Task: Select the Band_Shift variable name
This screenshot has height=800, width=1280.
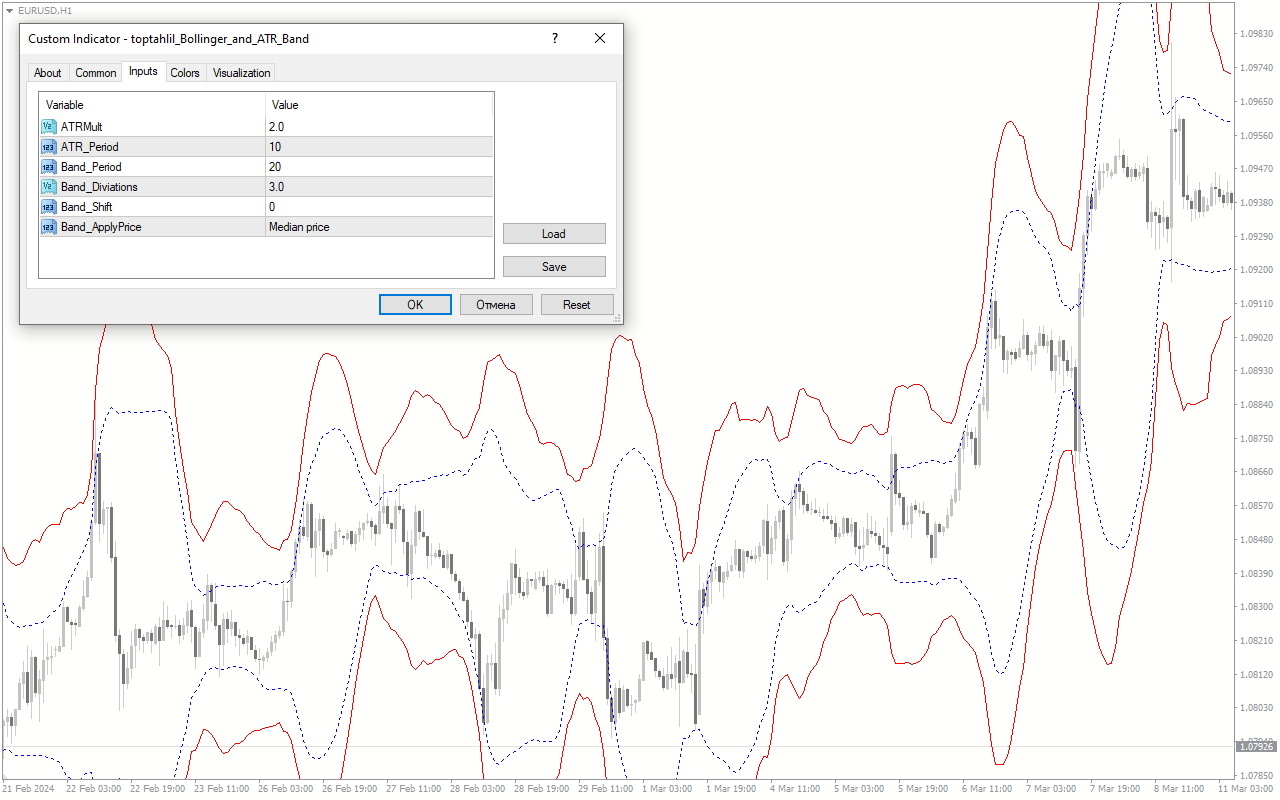Action: 86,207
